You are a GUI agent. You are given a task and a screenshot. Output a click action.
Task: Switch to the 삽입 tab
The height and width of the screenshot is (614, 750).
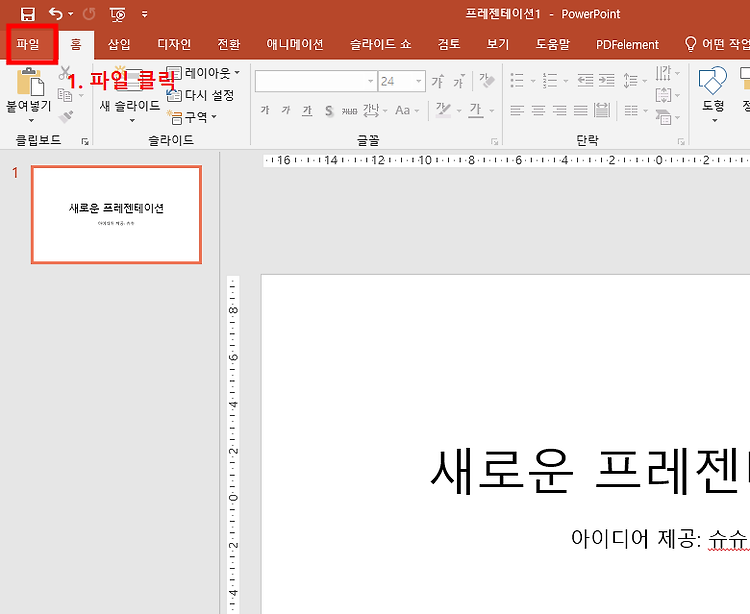pos(119,44)
